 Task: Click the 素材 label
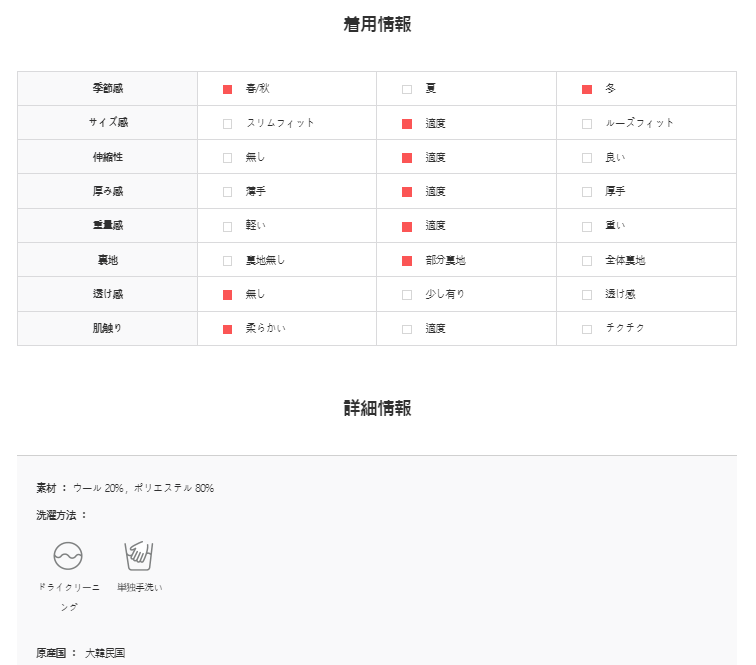pyautogui.click(x=46, y=488)
